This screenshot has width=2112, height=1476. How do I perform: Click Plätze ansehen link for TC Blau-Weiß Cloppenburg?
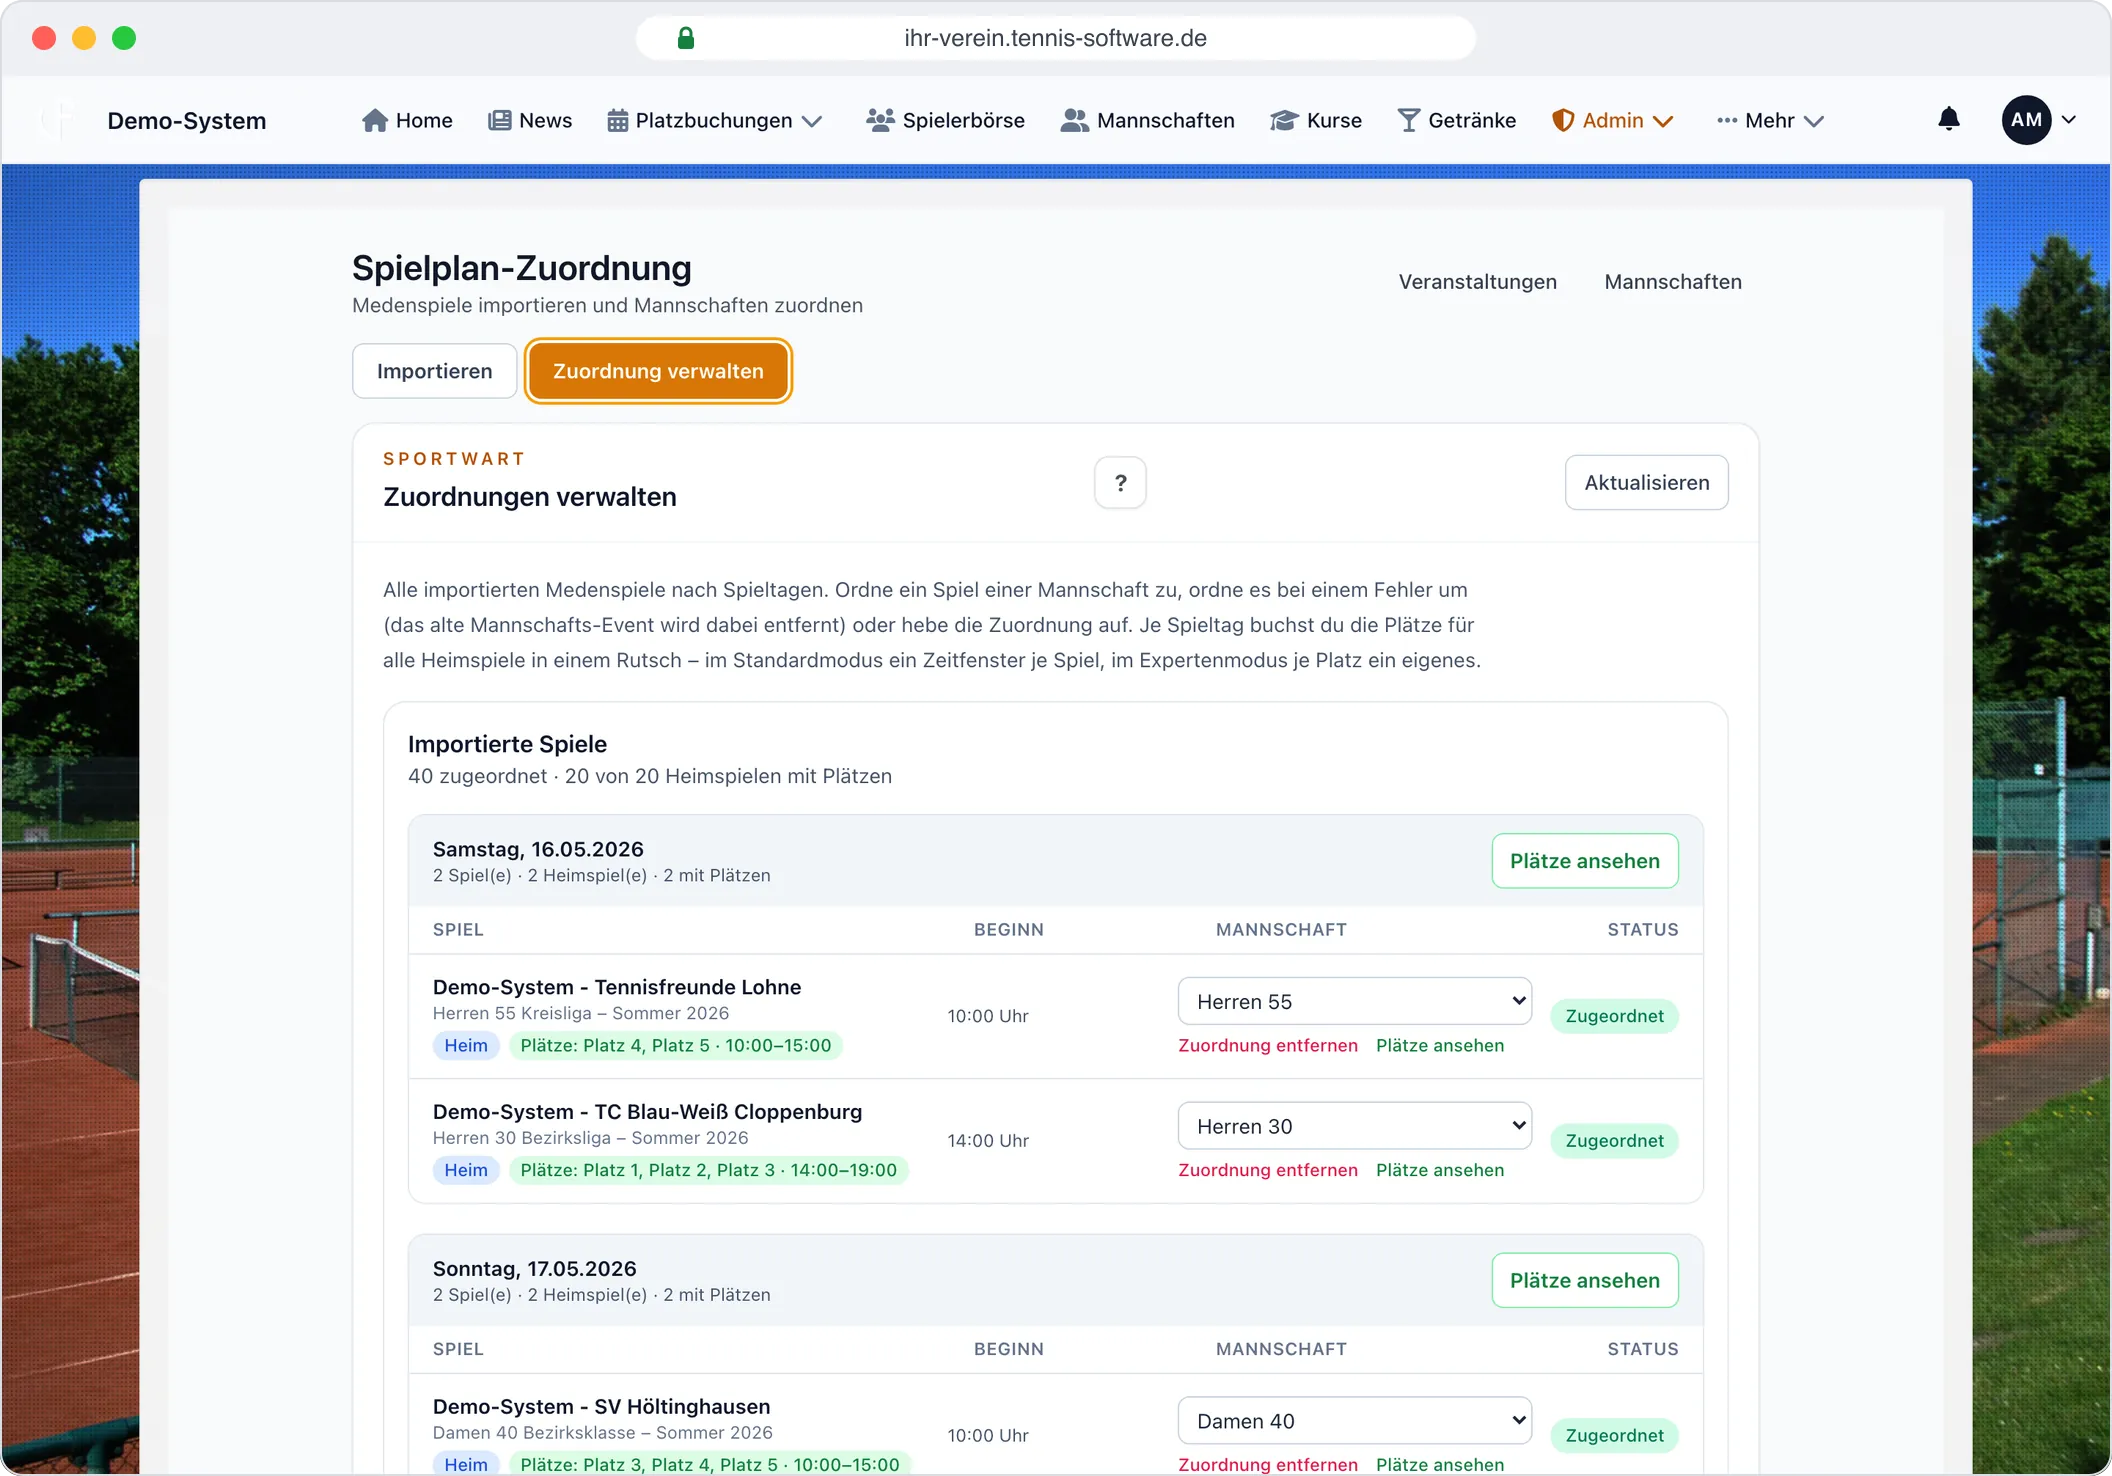pyautogui.click(x=1440, y=1170)
